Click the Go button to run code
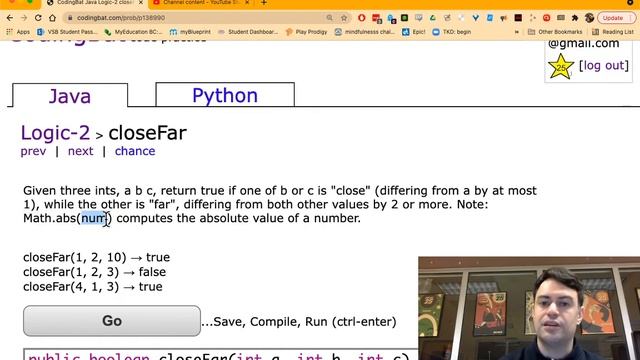 (x=112, y=321)
